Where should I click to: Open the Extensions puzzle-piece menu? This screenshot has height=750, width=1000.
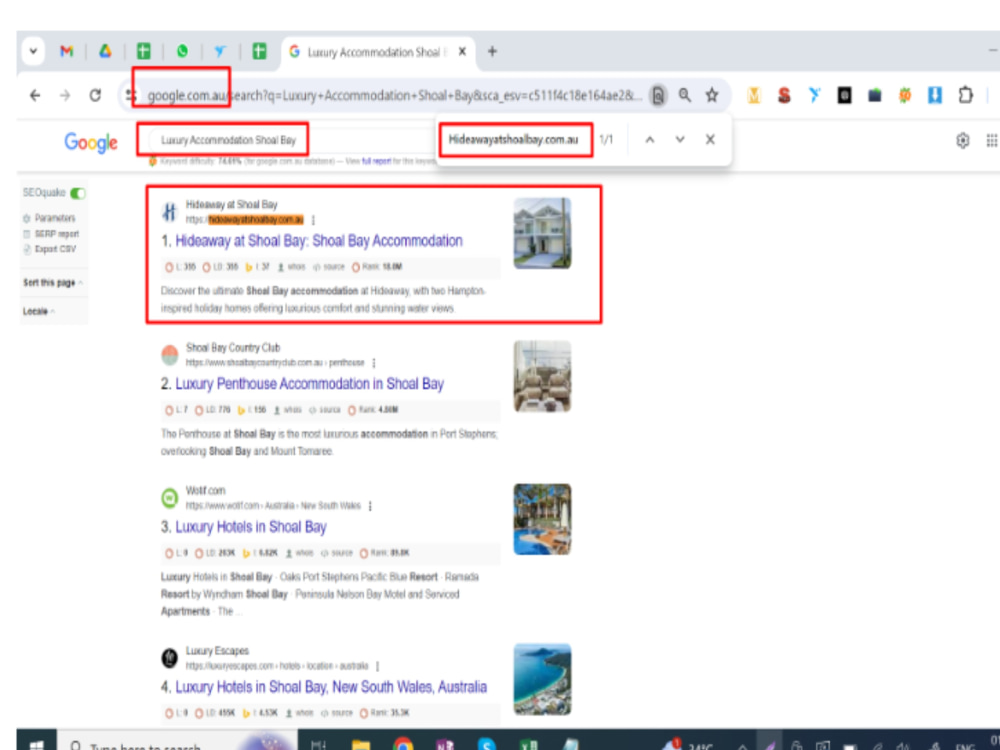[966, 96]
